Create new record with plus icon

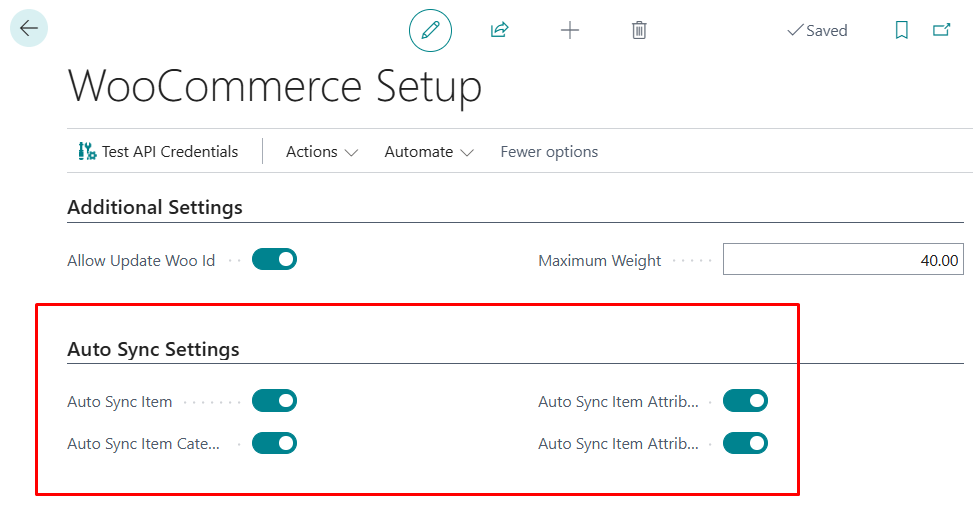click(x=570, y=30)
